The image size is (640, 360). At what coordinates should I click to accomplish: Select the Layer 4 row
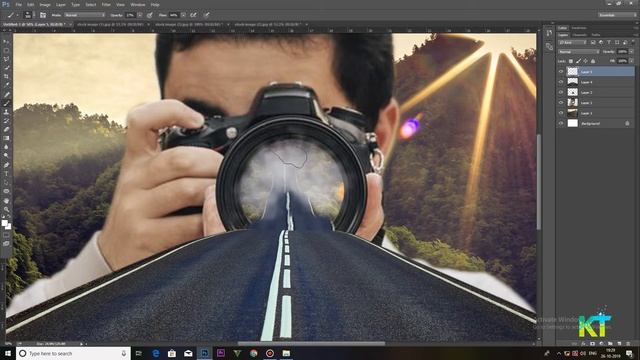[x=596, y=82]
